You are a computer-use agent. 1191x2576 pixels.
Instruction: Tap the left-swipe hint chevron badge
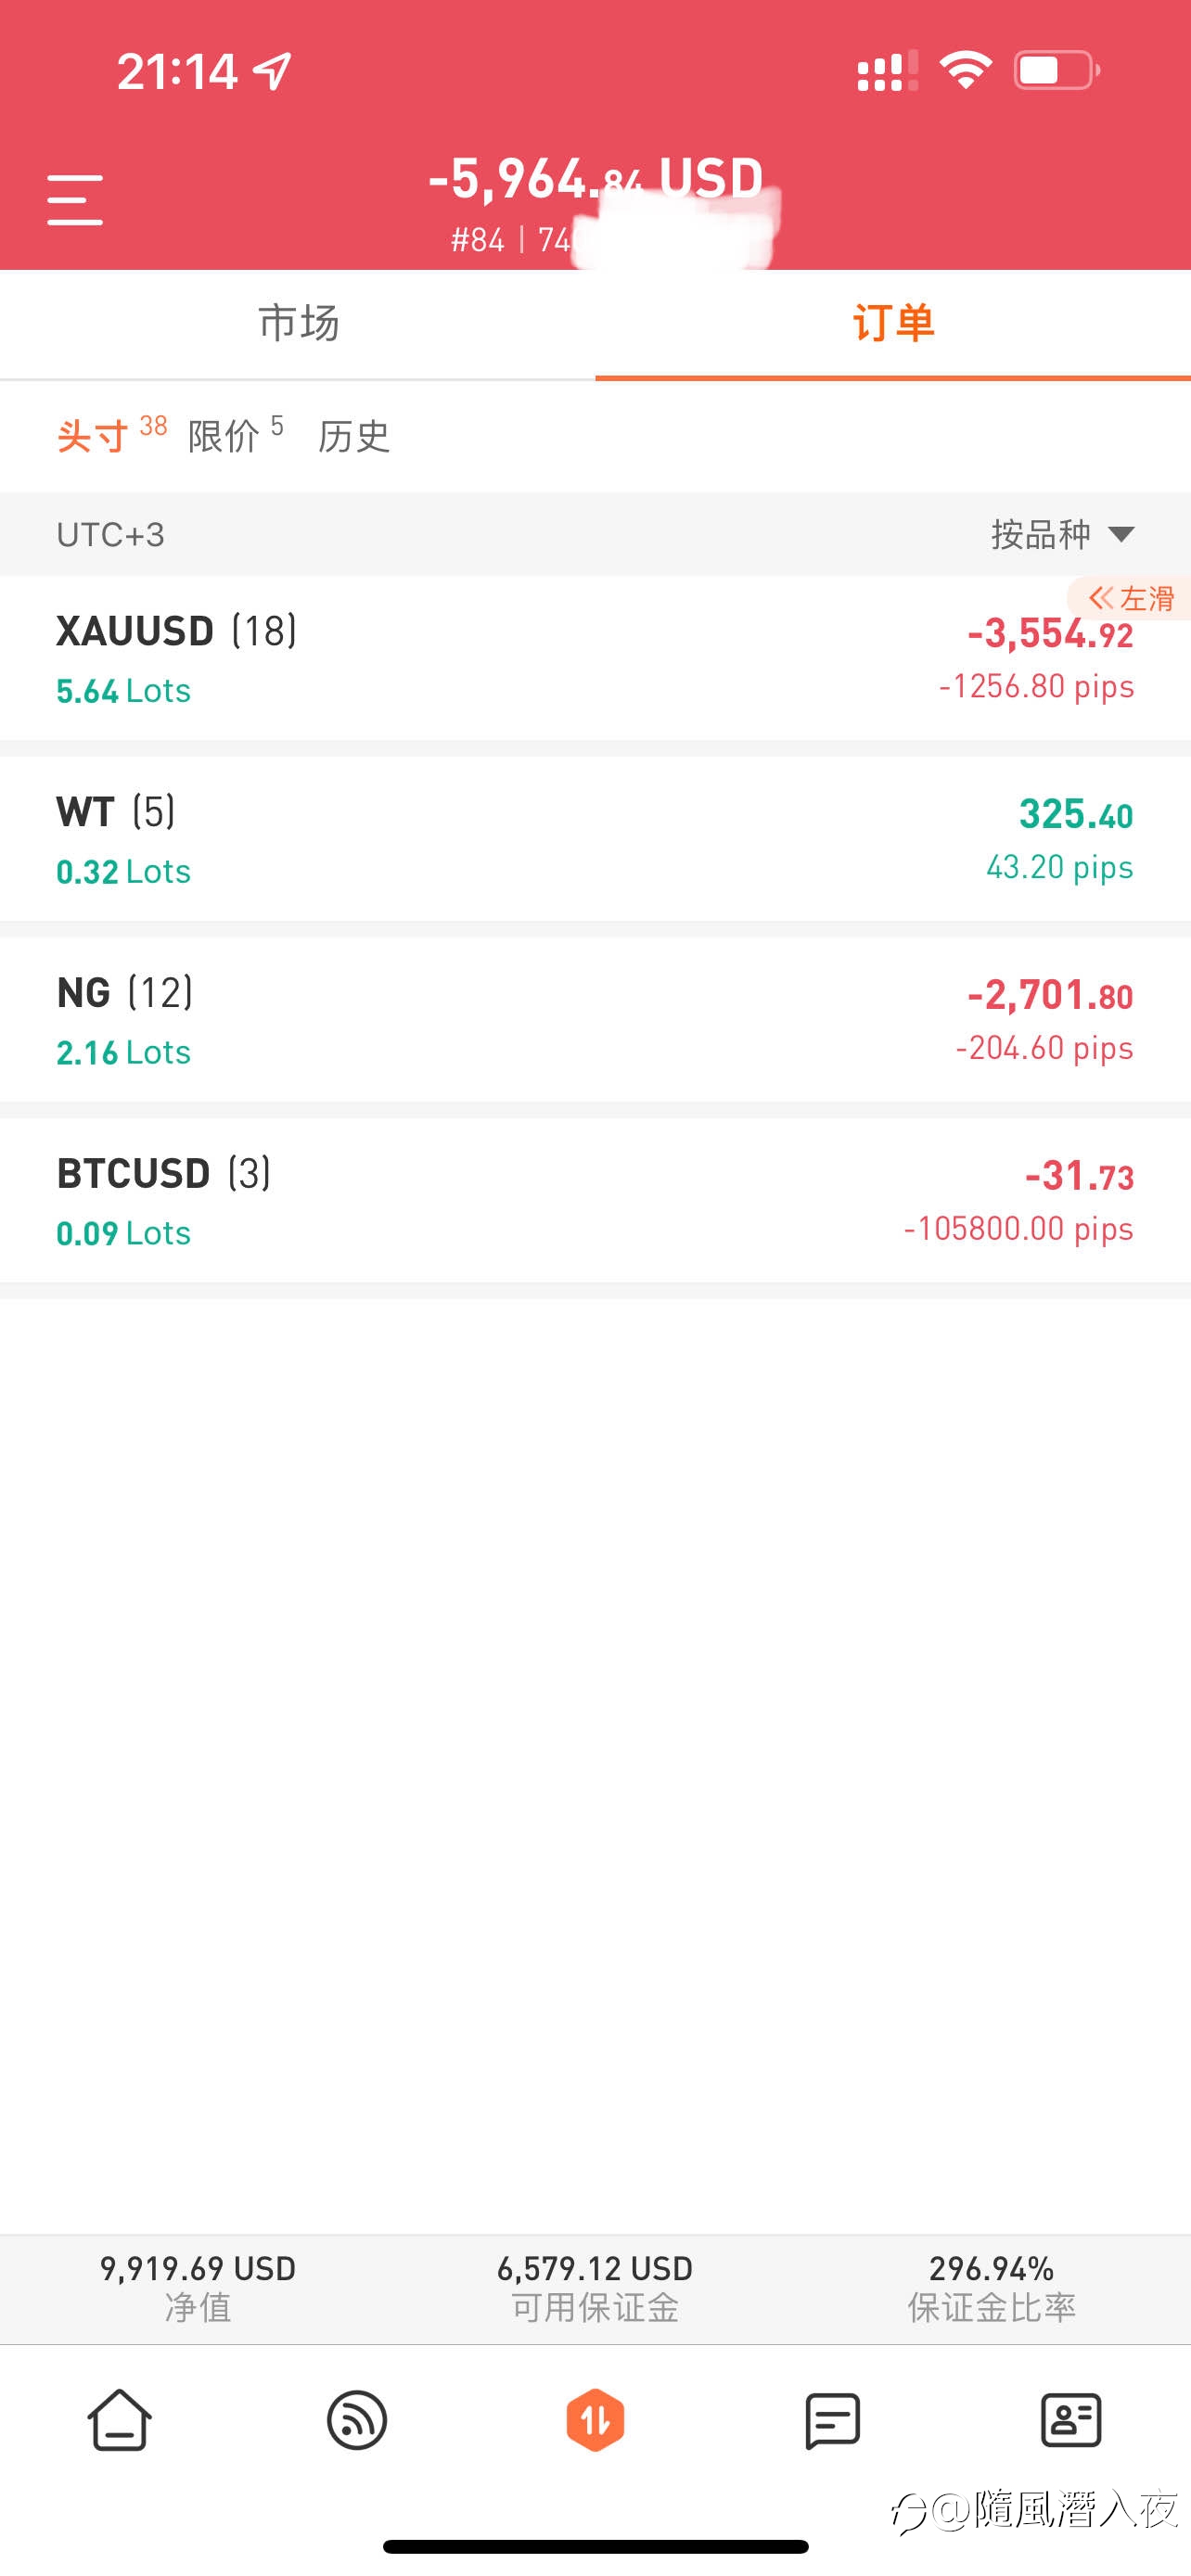point(1129,598)
